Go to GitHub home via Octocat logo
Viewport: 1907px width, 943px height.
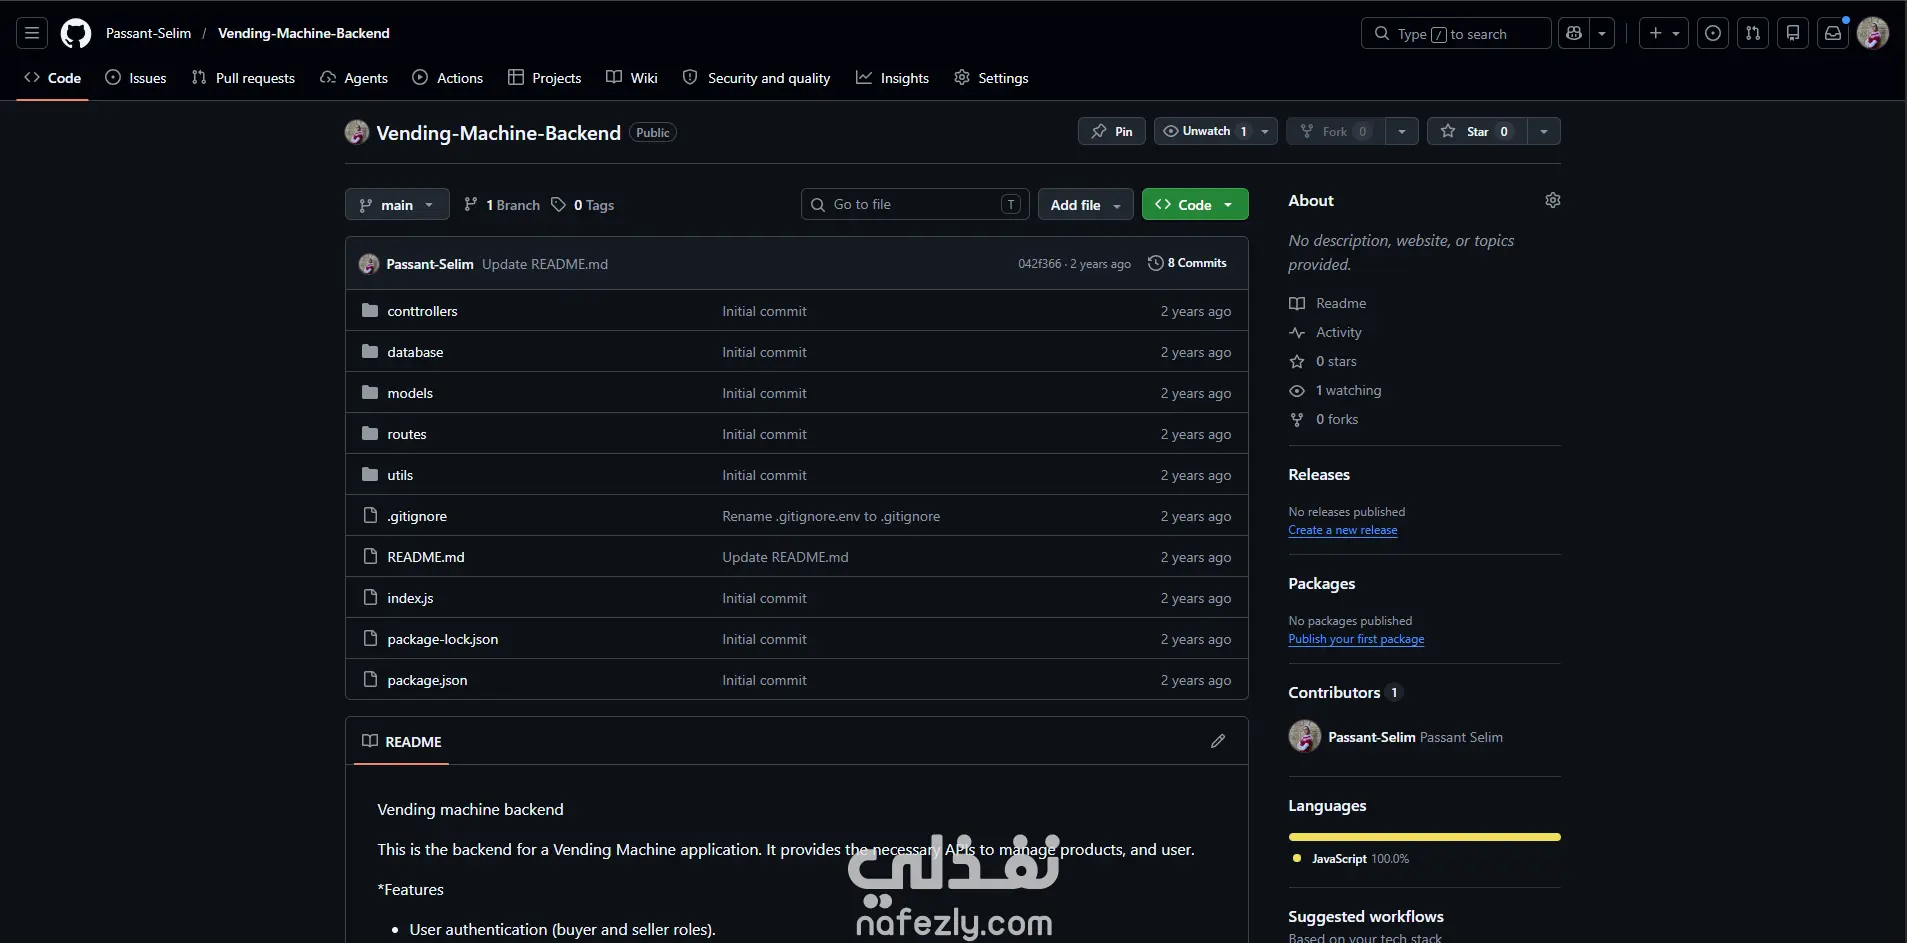click(76, 33)
